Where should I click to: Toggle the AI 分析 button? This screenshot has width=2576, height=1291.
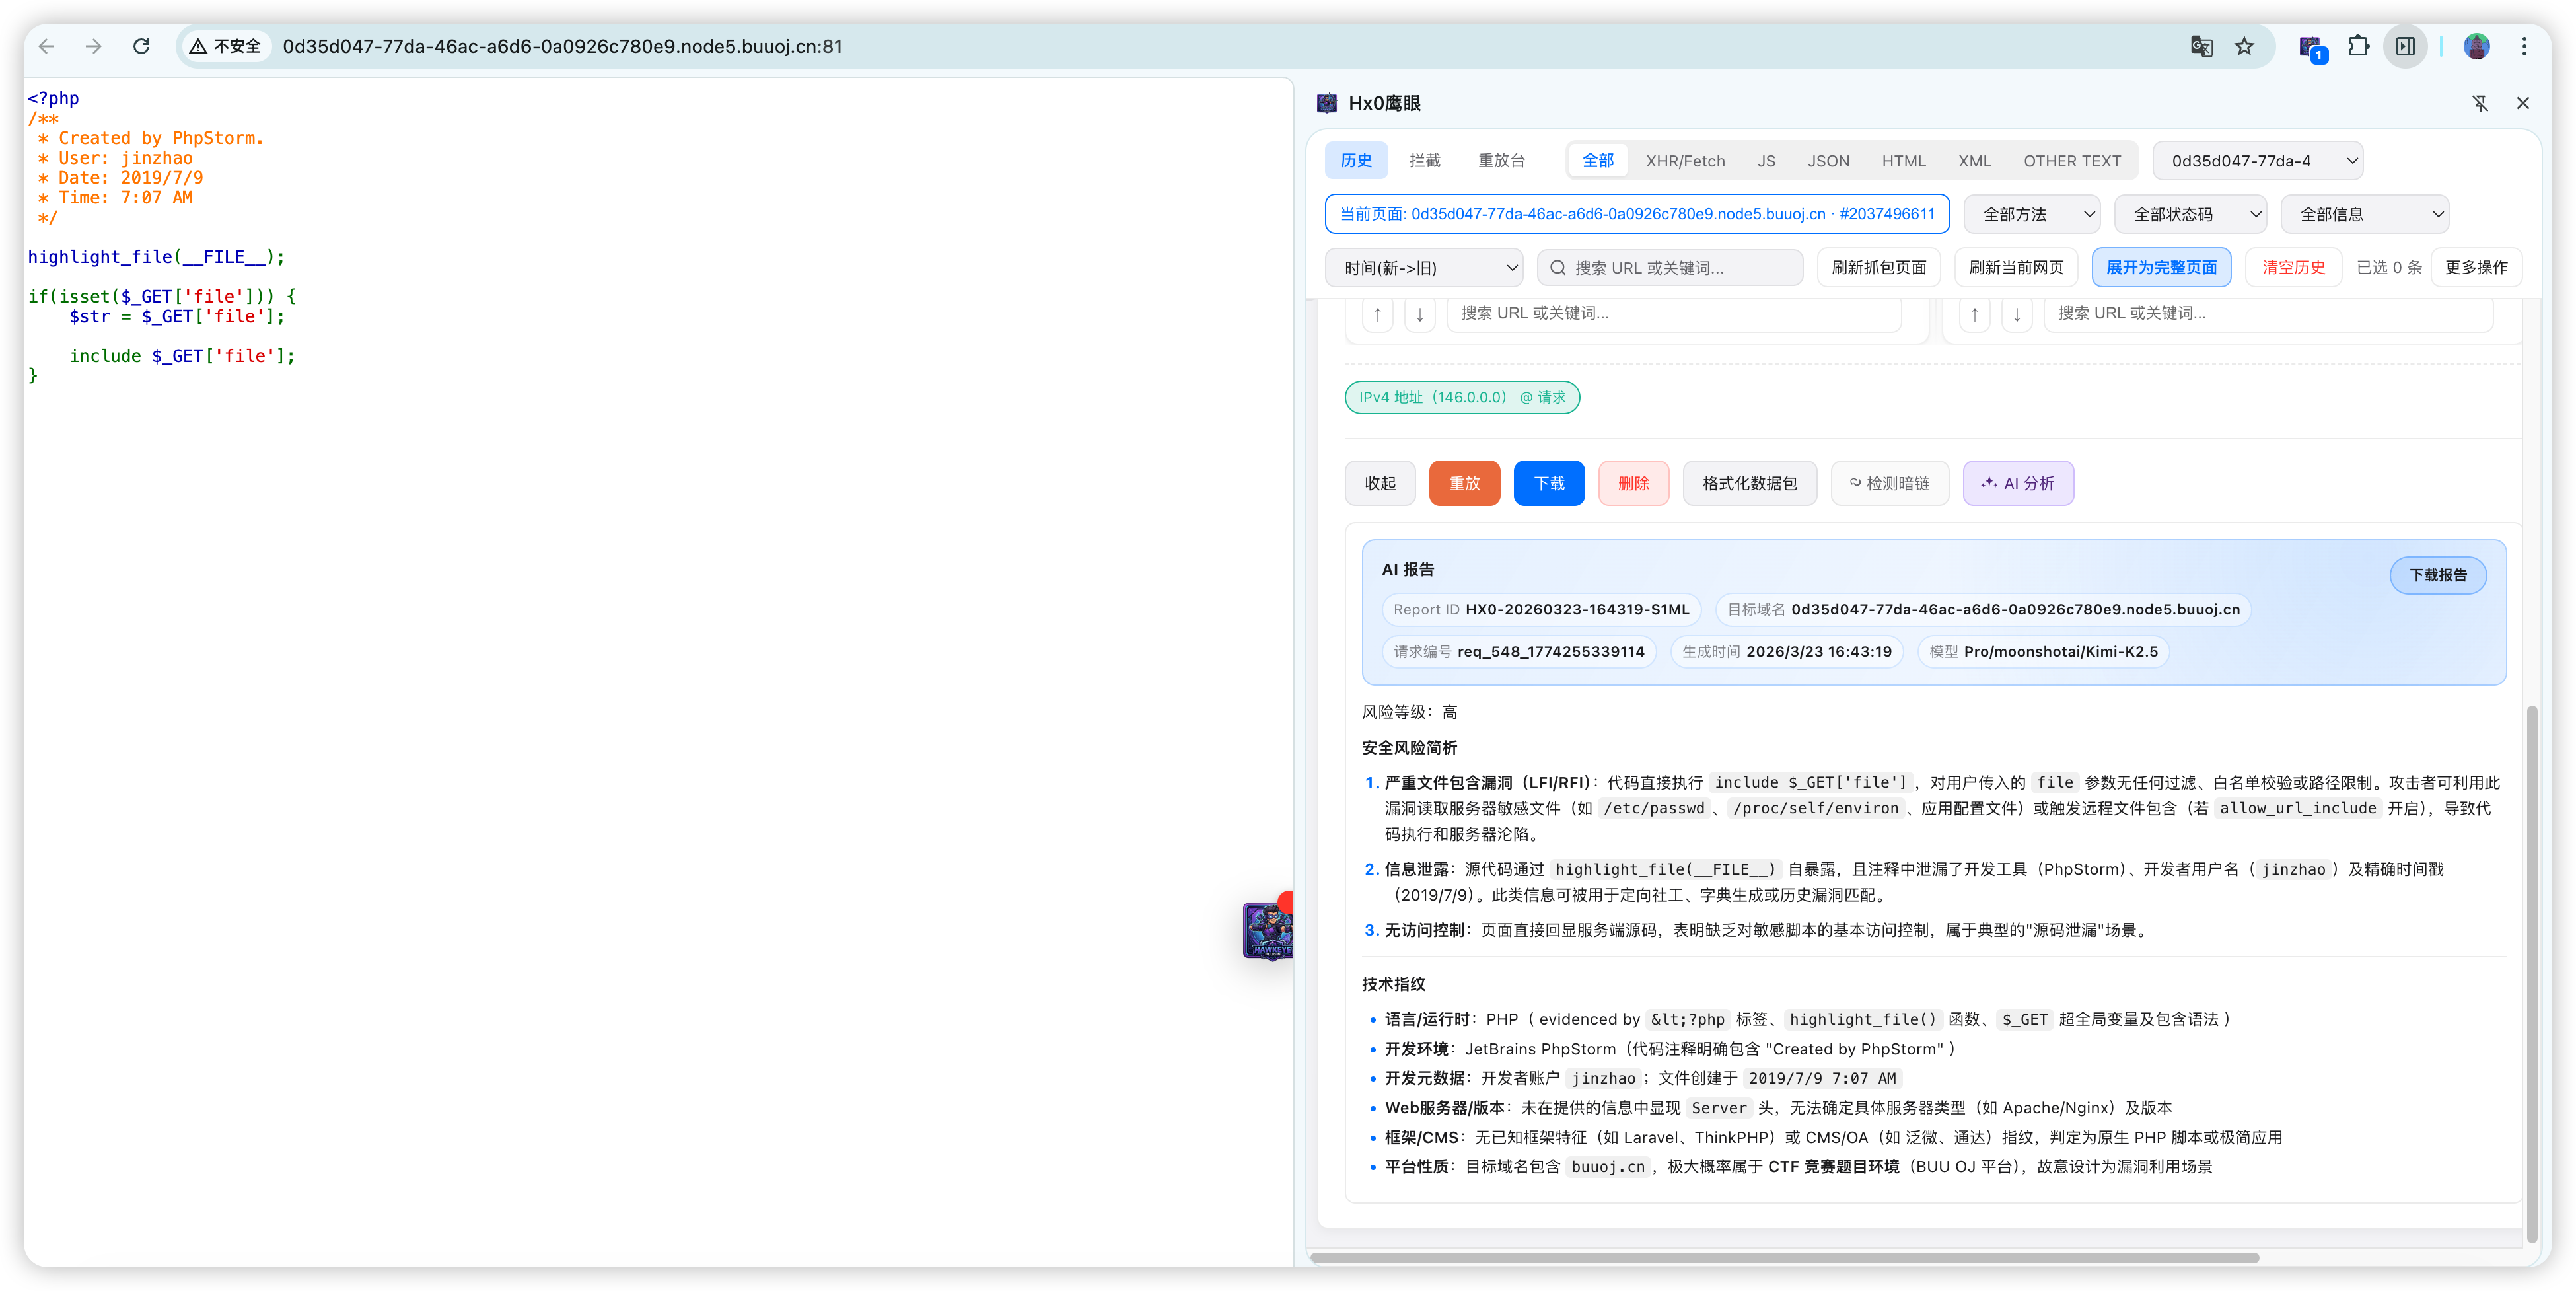point(2018,483)
